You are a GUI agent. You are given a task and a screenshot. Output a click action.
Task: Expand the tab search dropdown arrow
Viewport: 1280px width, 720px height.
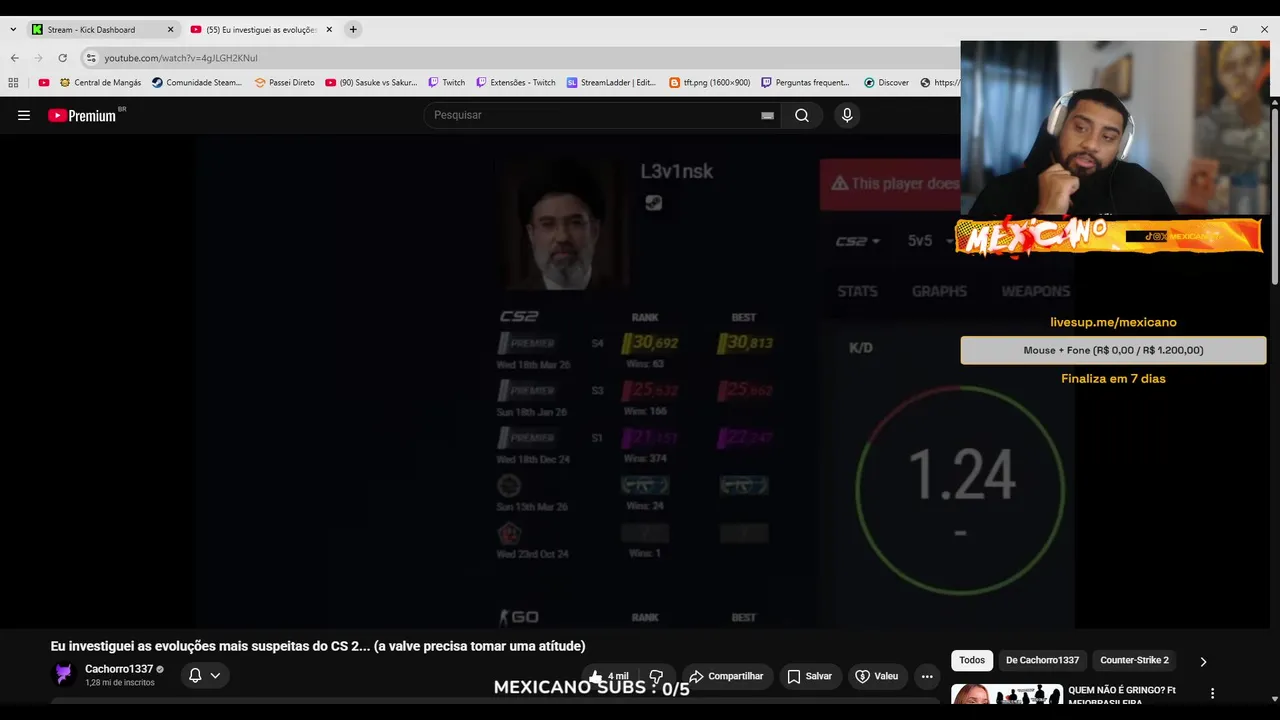pyautogui.click(x=13, y=30)
